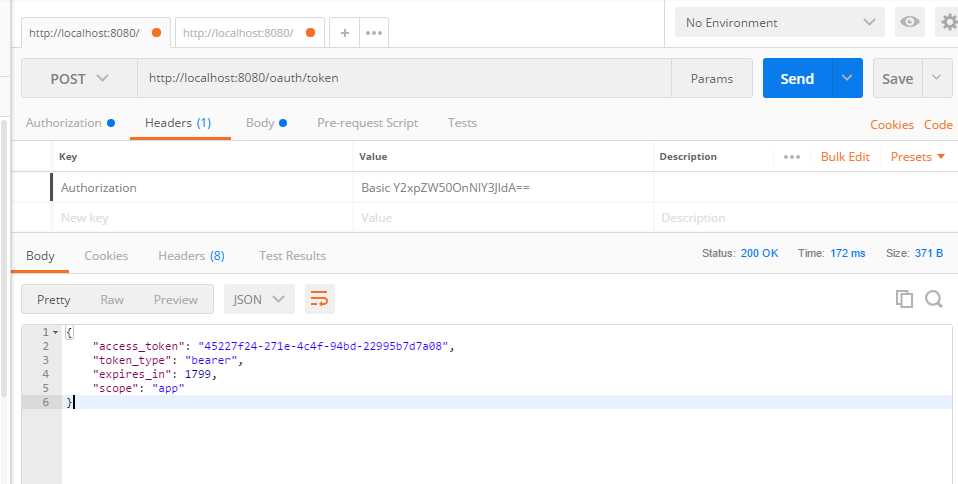Click the Basic Y2xpZW50 header value cell
958x484 pixels.
503,188
